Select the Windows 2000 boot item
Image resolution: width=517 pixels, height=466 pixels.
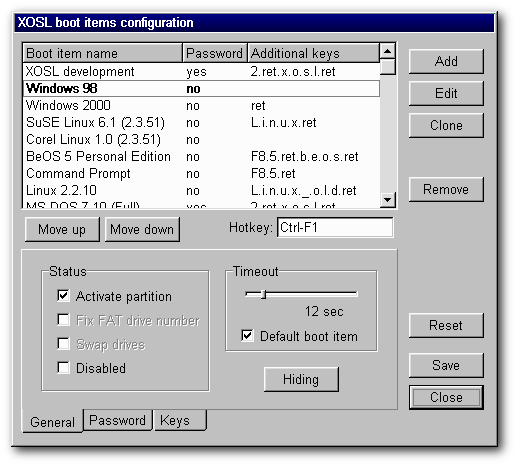[x=201, y=106]
